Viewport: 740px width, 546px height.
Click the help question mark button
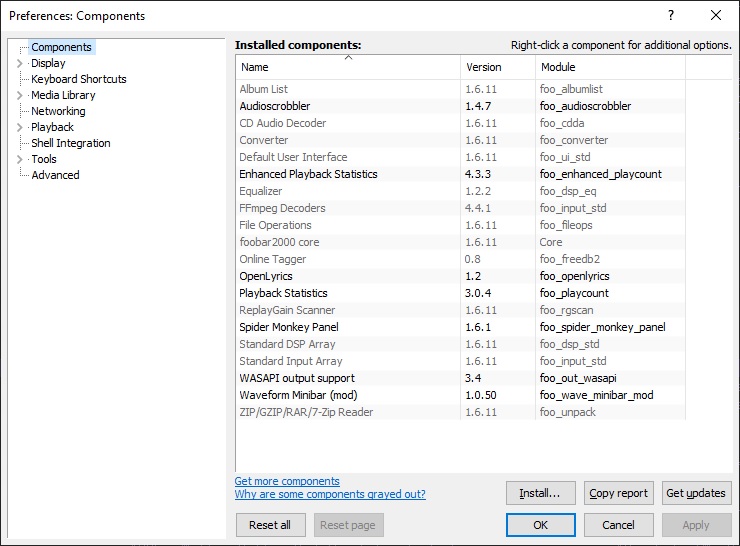(671, 15)
